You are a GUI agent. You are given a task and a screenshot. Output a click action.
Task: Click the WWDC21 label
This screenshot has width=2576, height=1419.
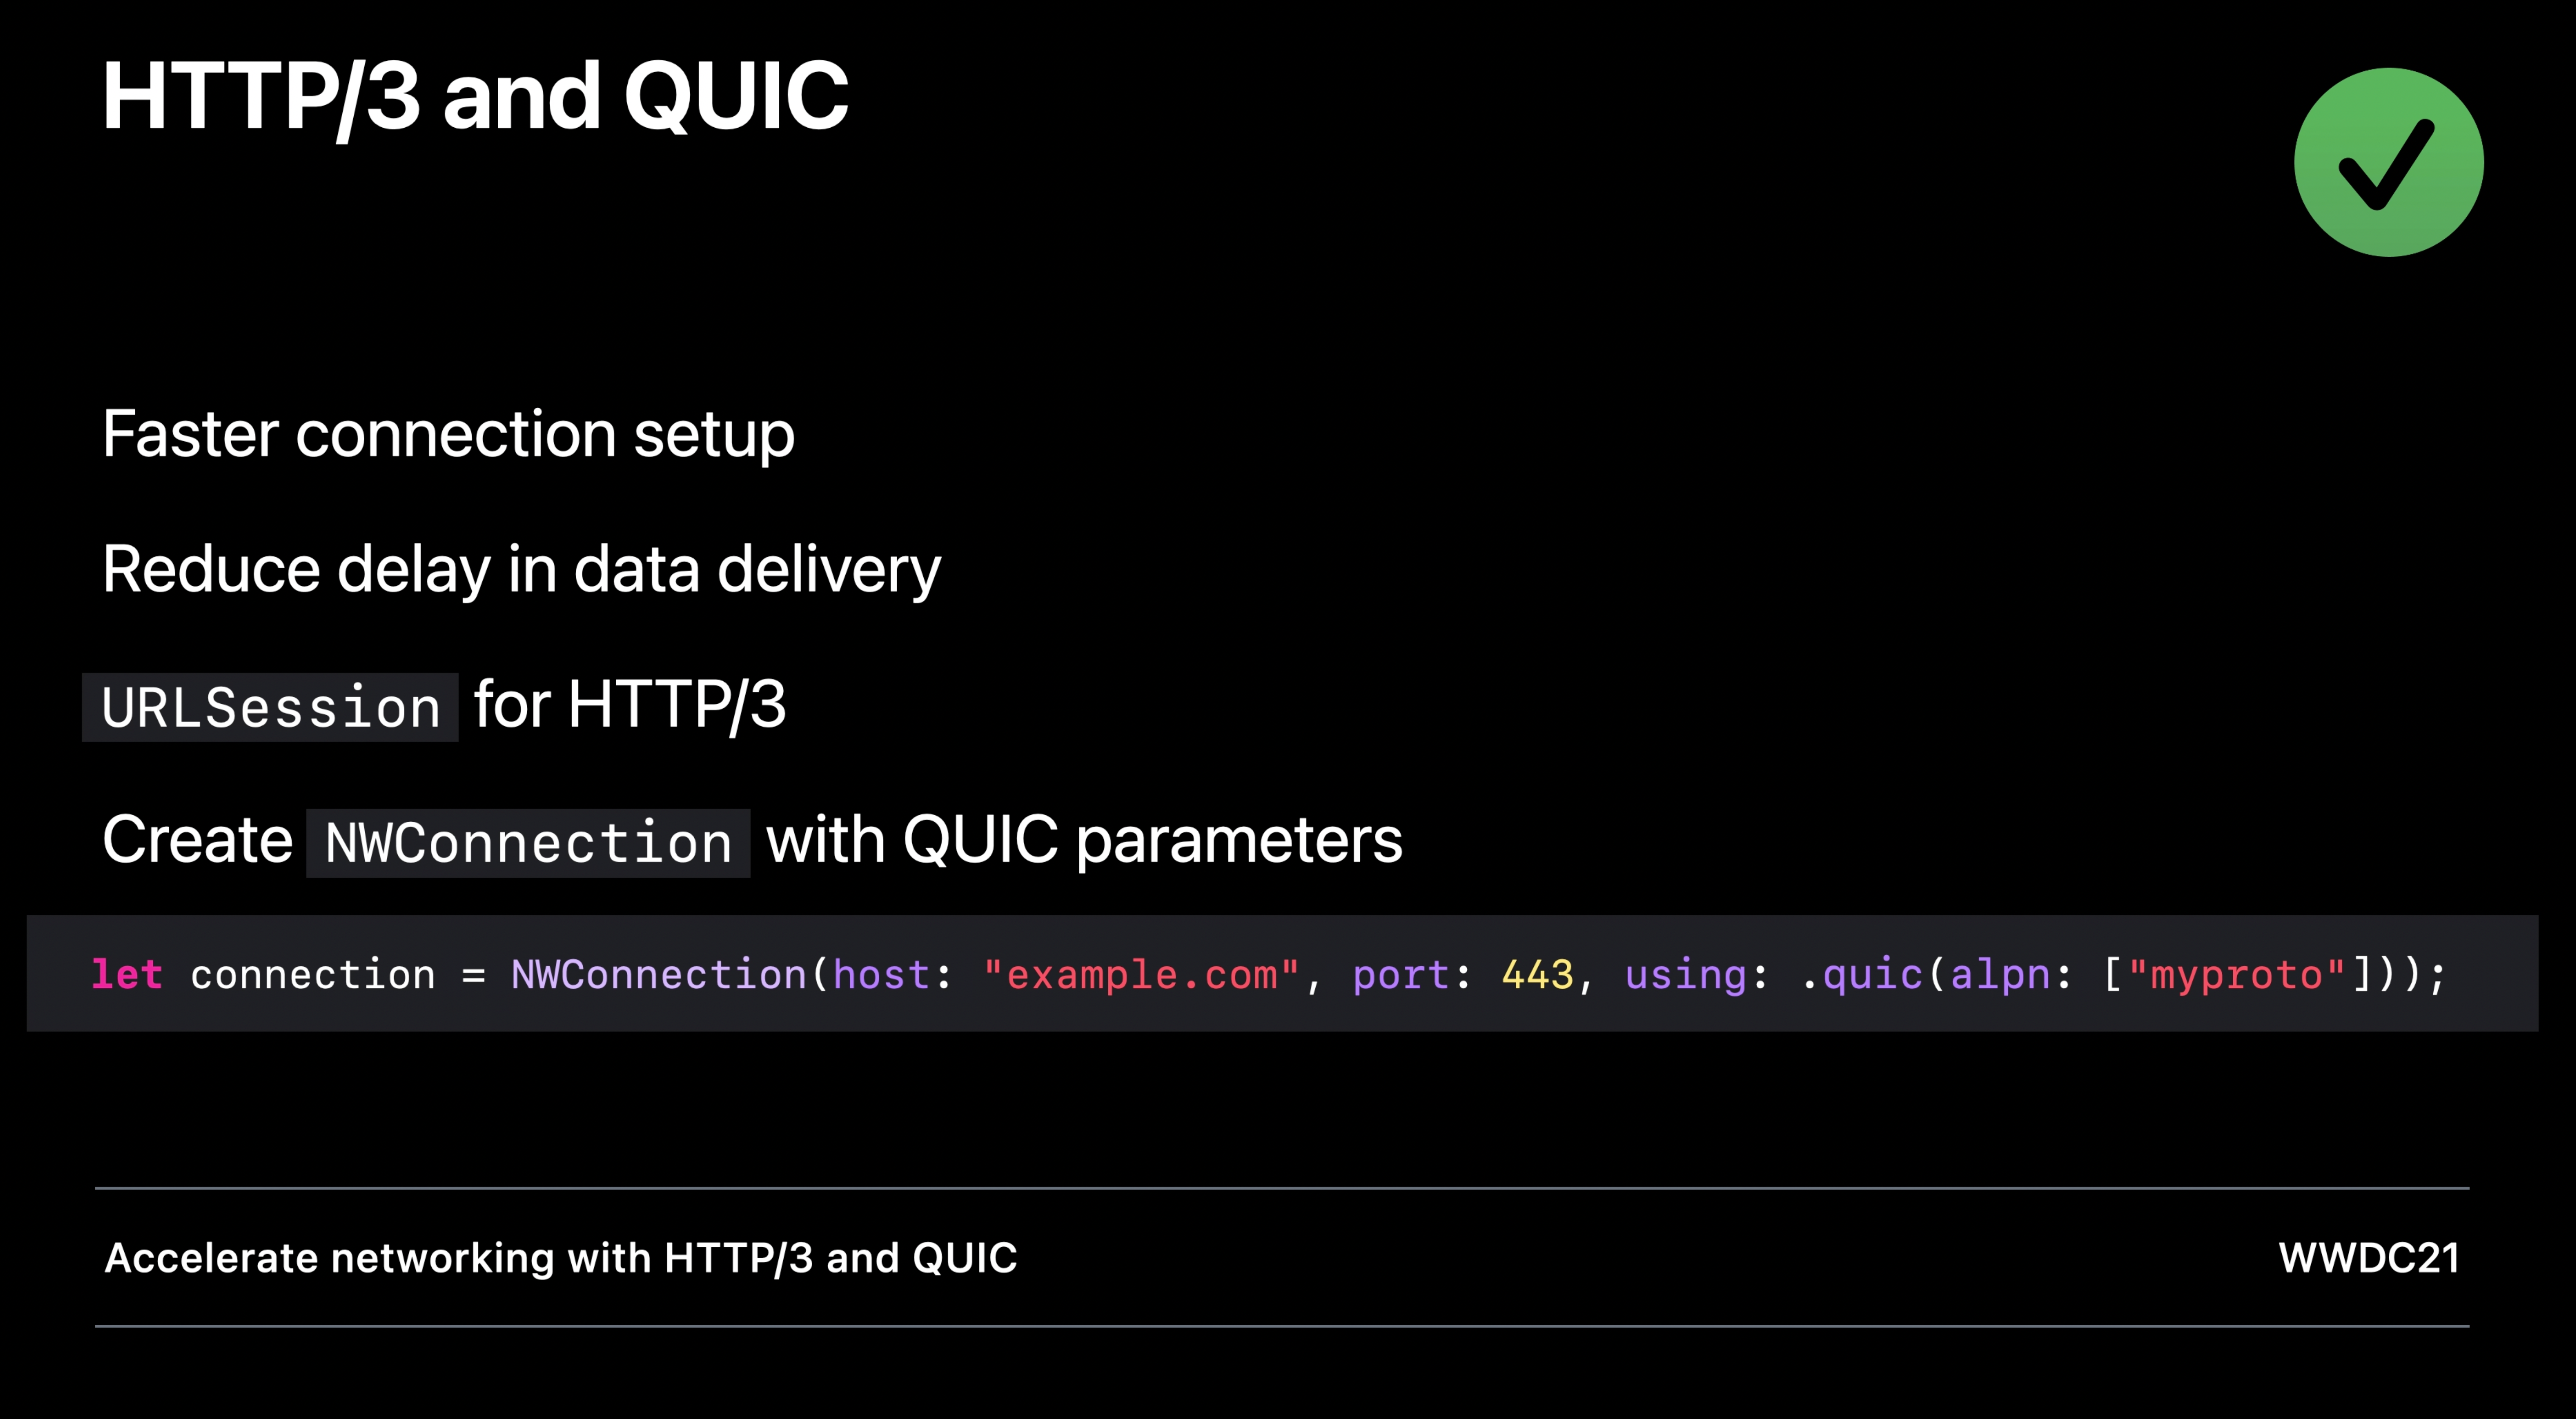click(2369, 1258)
